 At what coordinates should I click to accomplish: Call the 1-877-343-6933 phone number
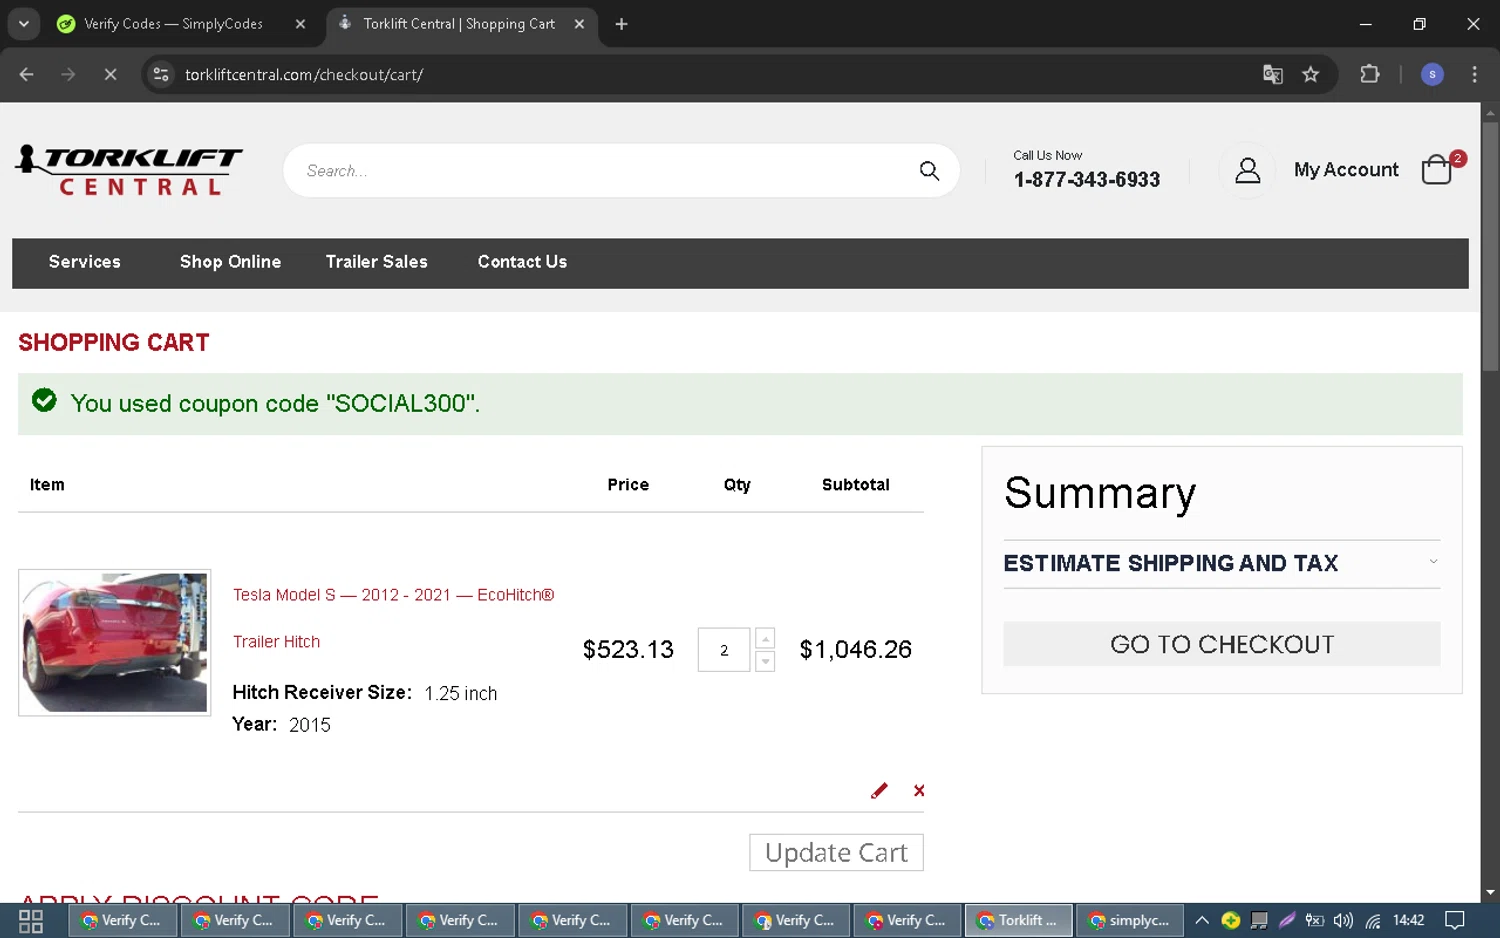pyautogui.click(x=1087, y=180)
